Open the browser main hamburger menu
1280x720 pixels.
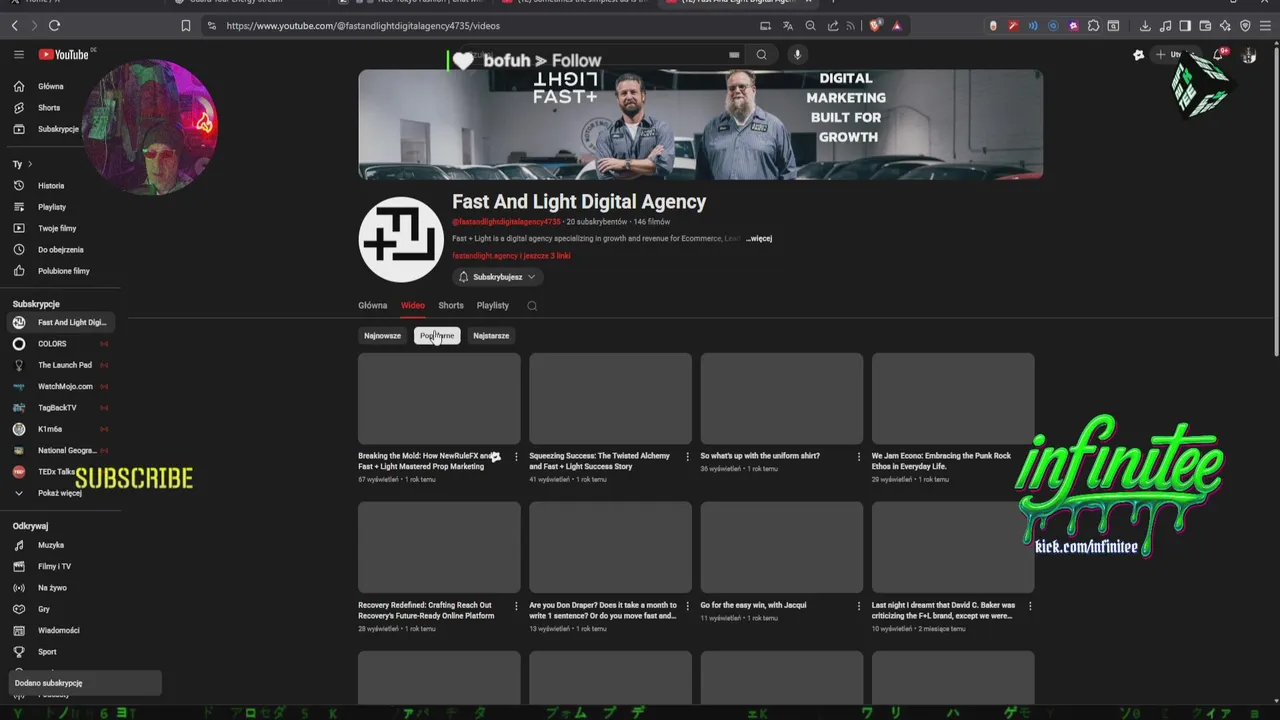1265,26
